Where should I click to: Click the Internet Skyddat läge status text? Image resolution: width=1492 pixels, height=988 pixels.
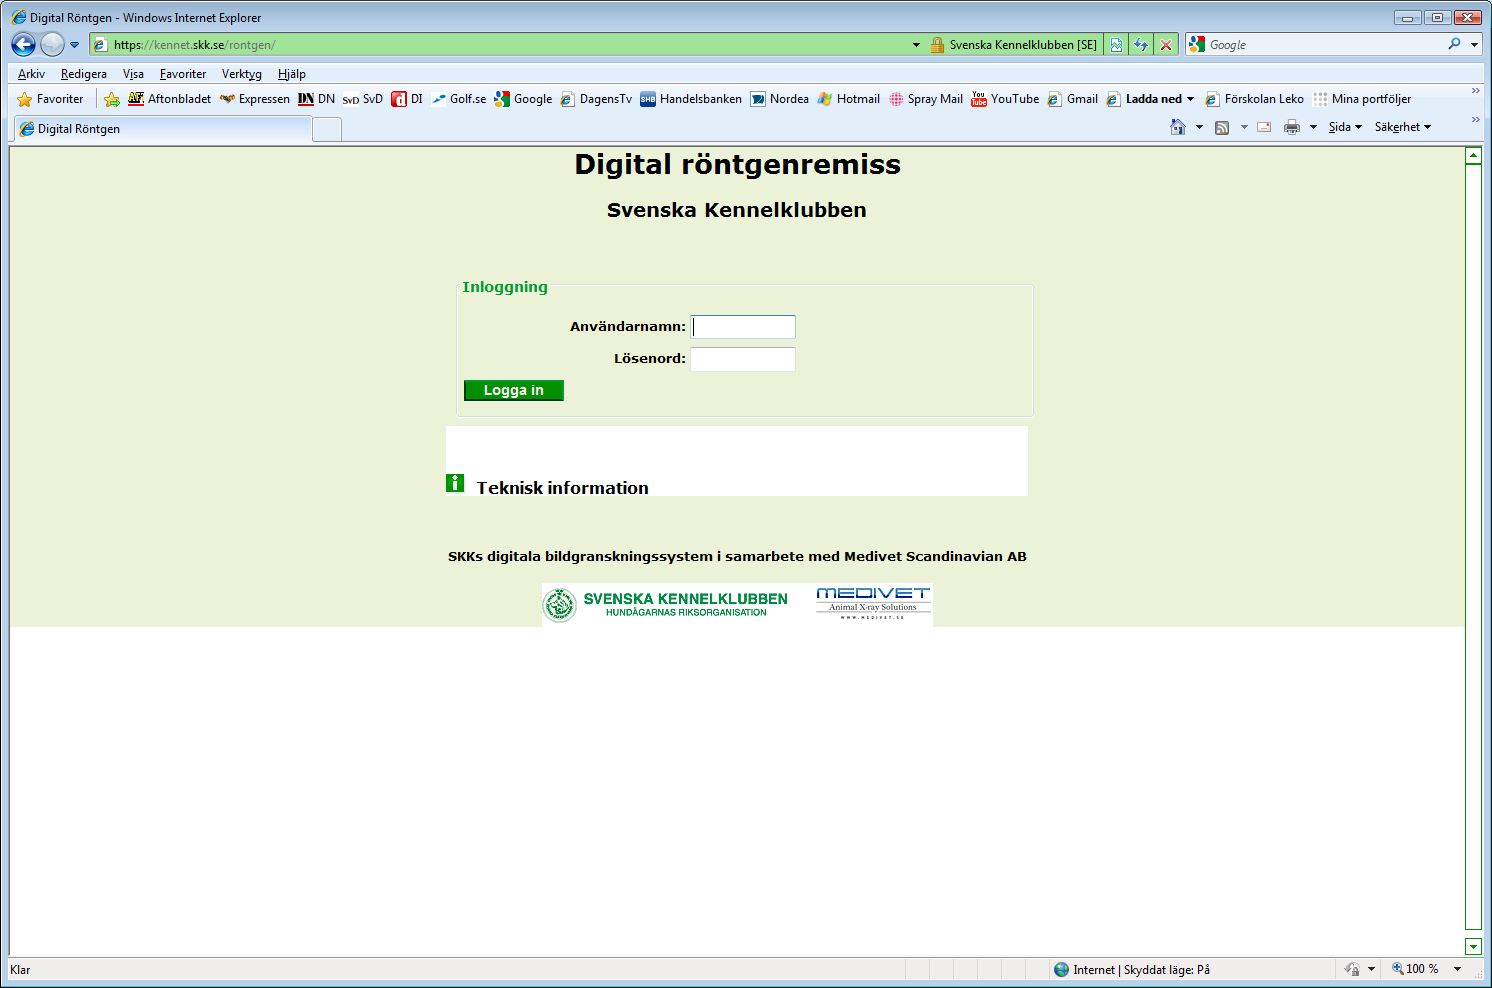click(1141, 970)
